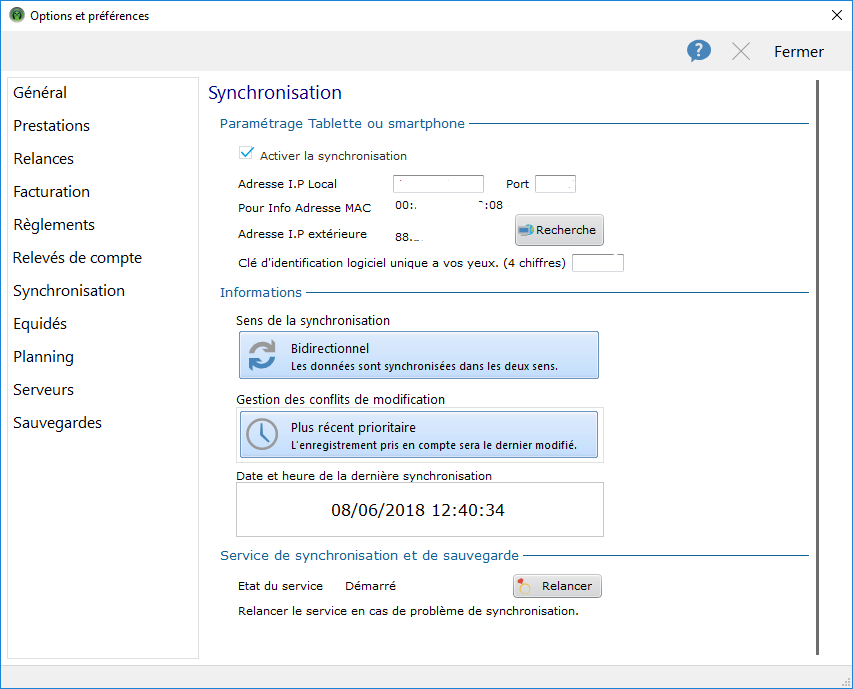Click the window resize grip in corner
The width and height of the screenshot is (853, 689).
pos(846,682)
